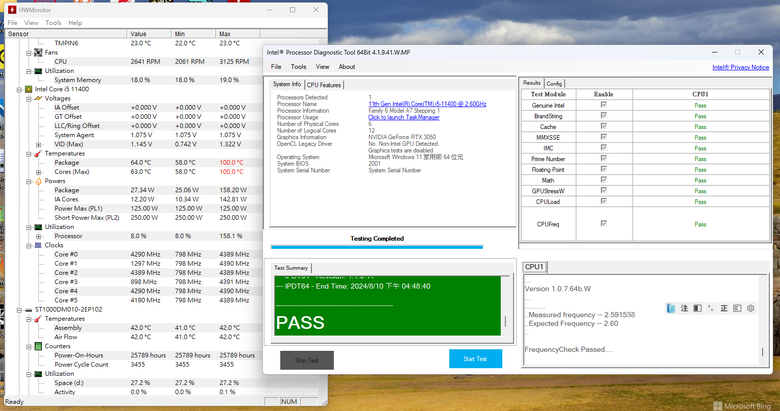Toggle BrandString enable checkbox
Image resolution: width=780 pixels, height=411 pixels.
tap(603, 115)
